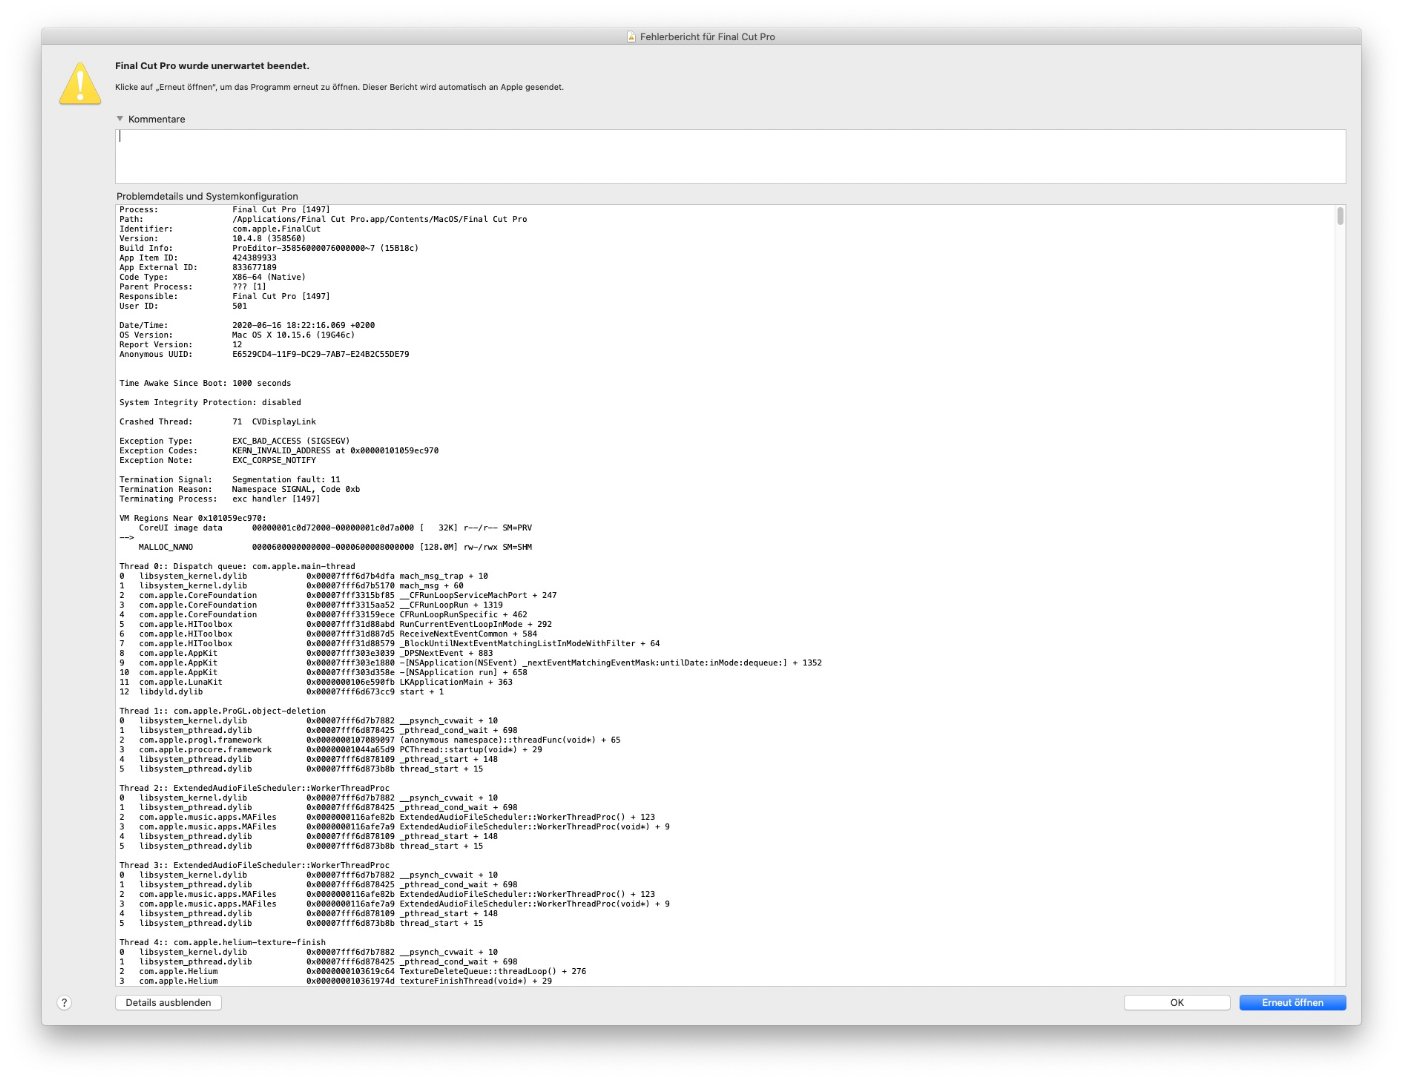1402x1080 pixels.
Task: Click the Crashed Thread value '71 CVDisplayLink'
Action: coord(274,422)
